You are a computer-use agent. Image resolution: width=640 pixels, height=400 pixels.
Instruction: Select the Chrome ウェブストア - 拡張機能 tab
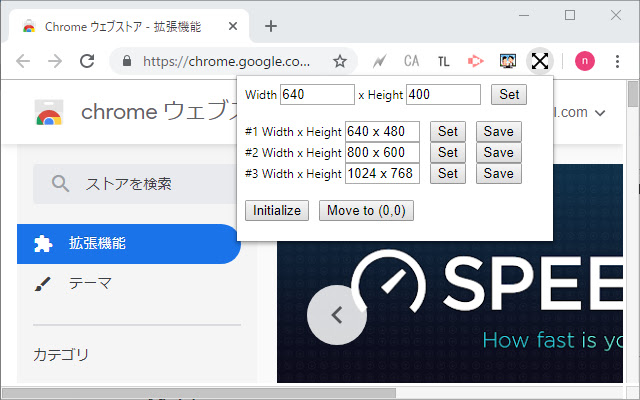click(x=129, y=27)
